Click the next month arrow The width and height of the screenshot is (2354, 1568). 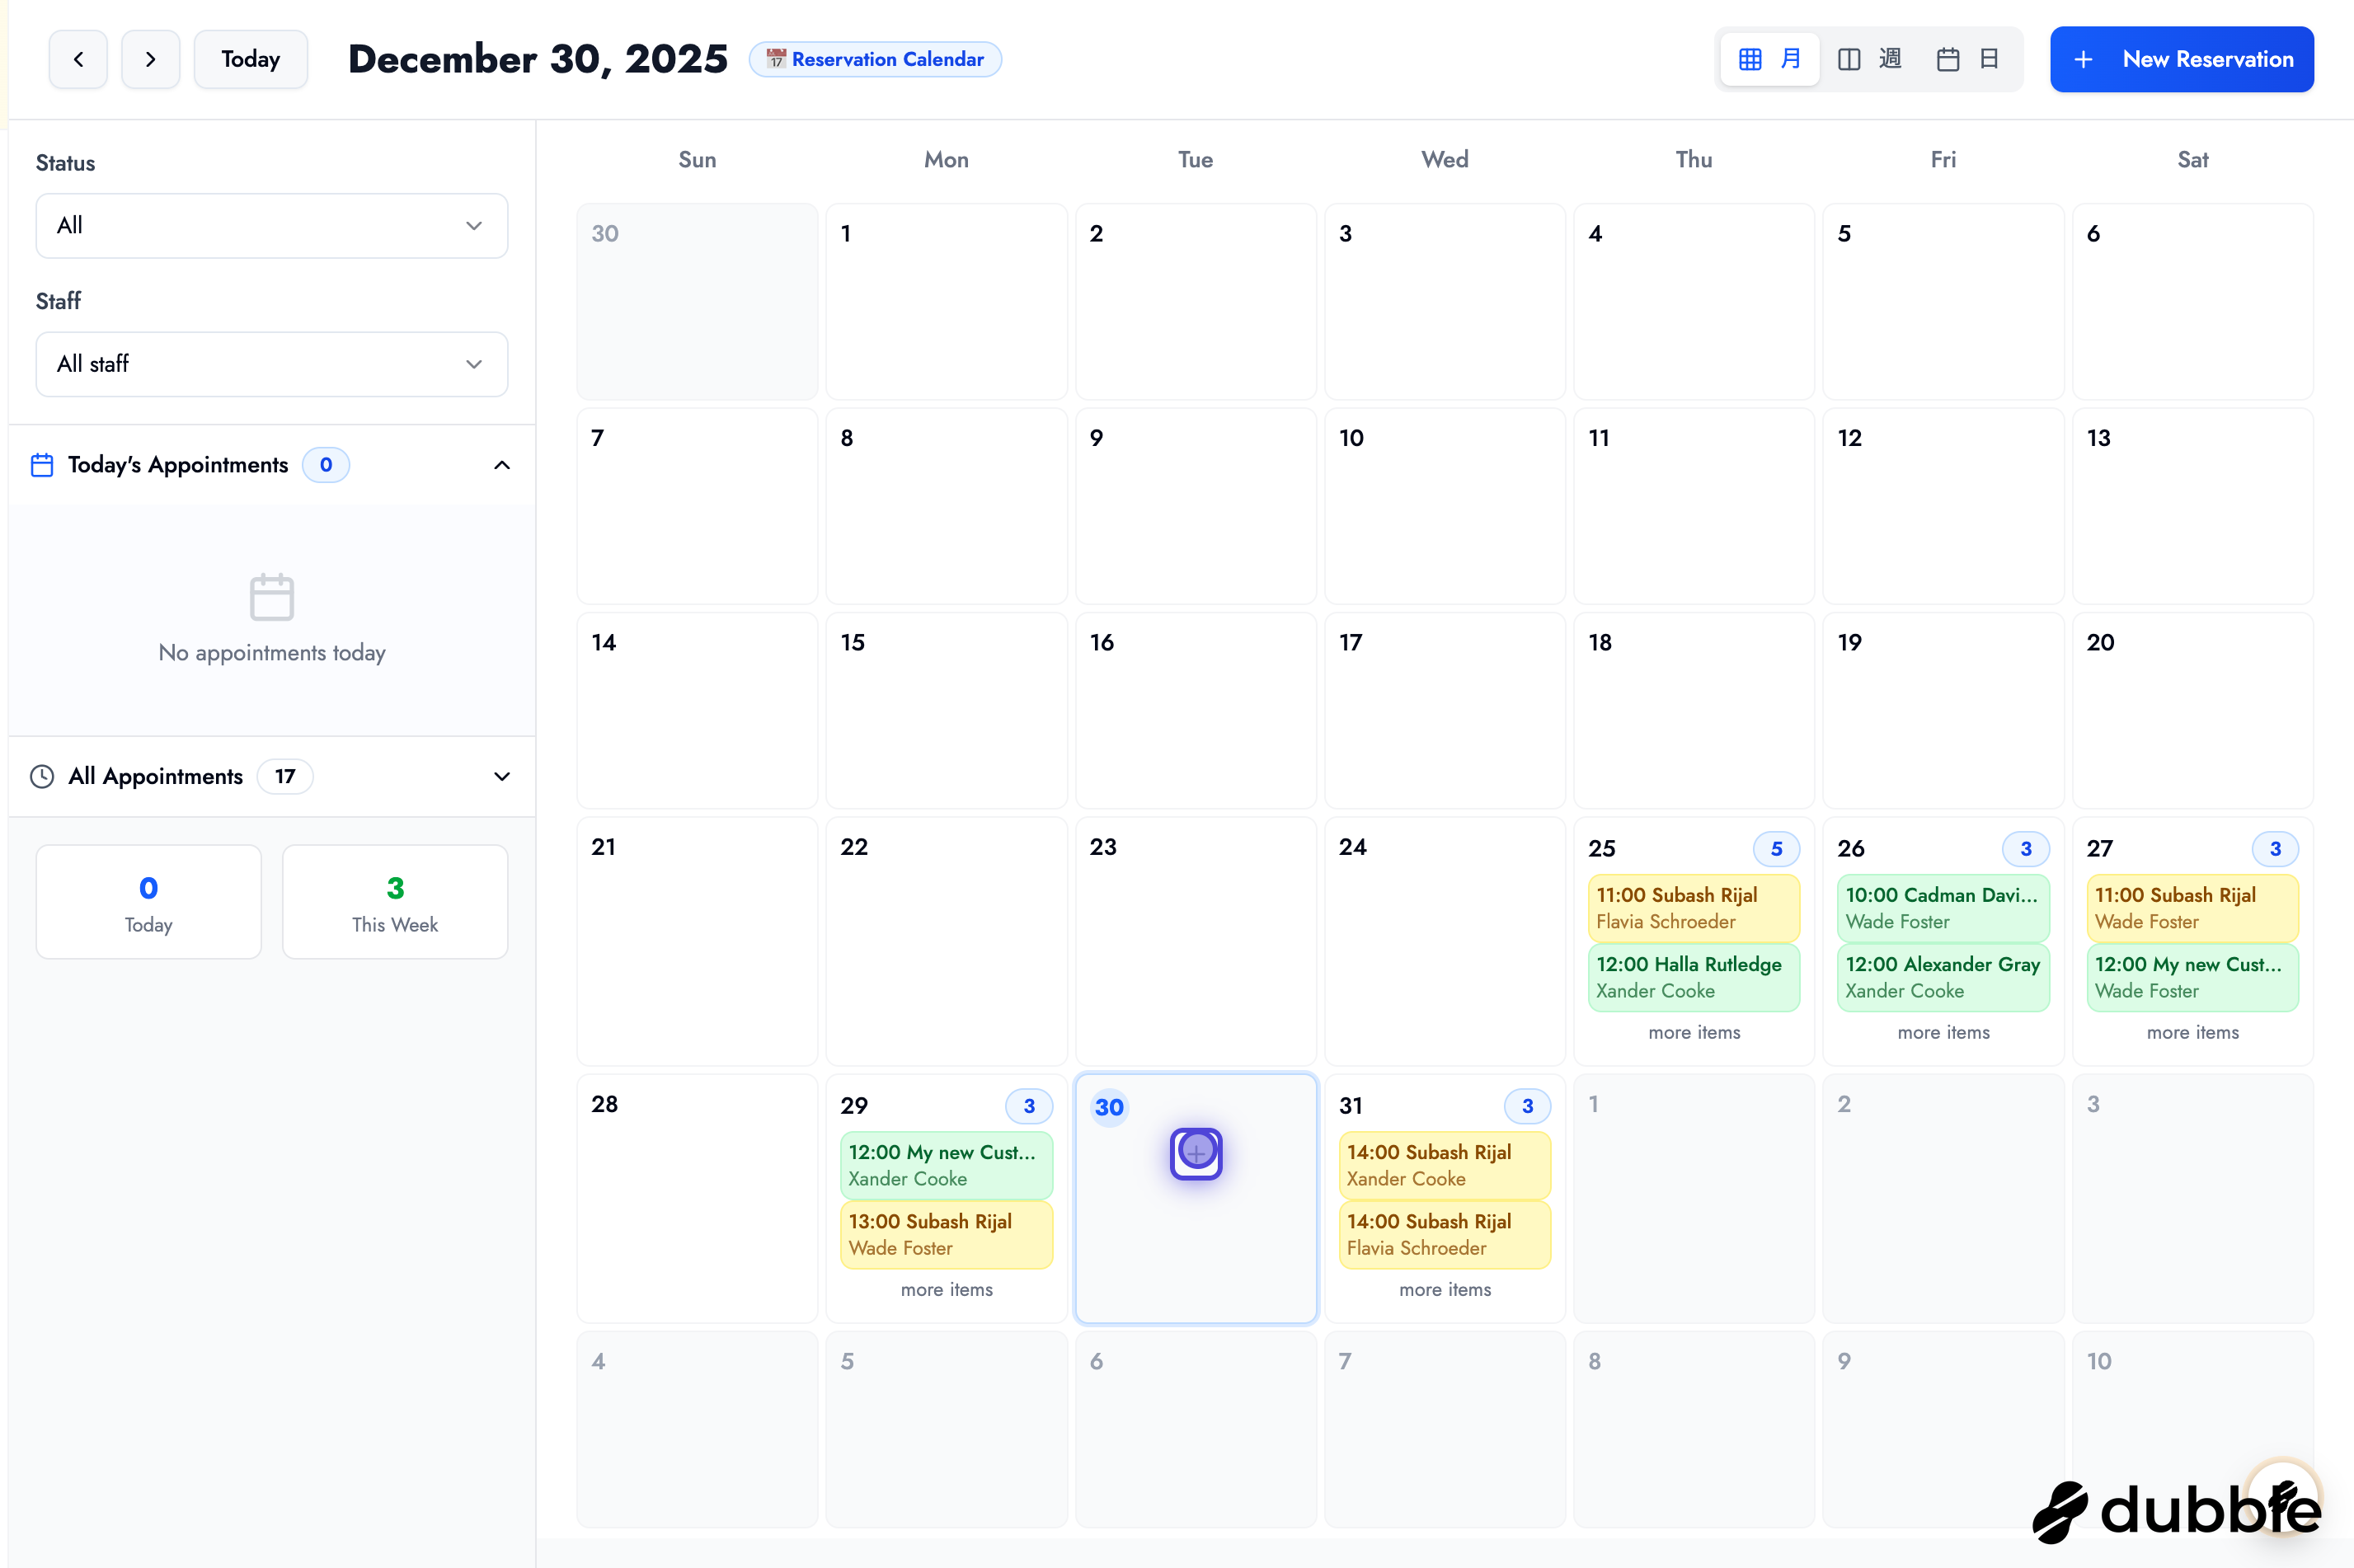point(150,59)
